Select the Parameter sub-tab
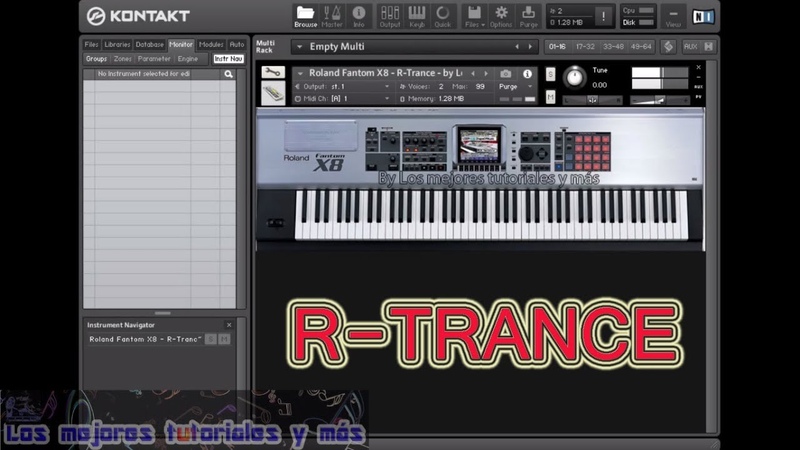Screen dimensions: 800x450 coord(154,59)
